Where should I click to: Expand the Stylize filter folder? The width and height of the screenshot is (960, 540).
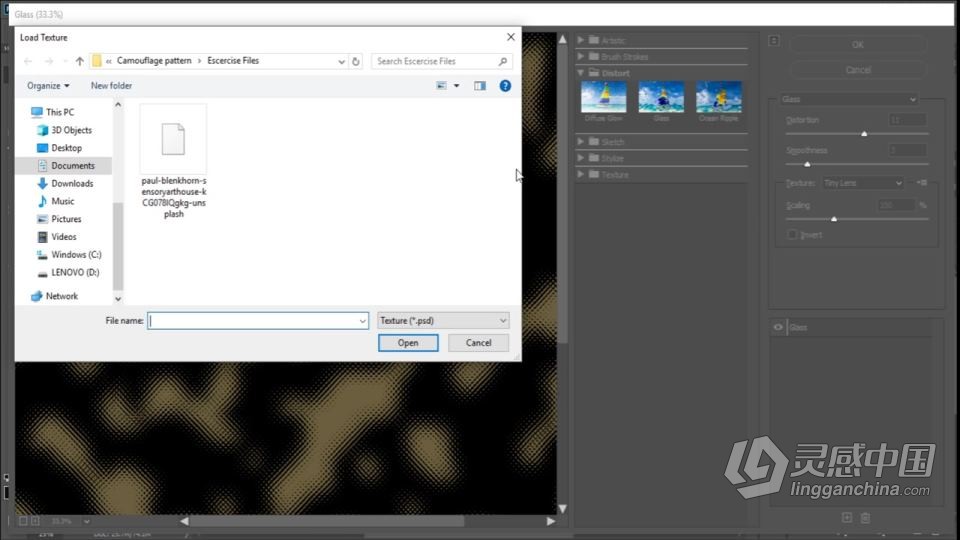pos(580,158)
